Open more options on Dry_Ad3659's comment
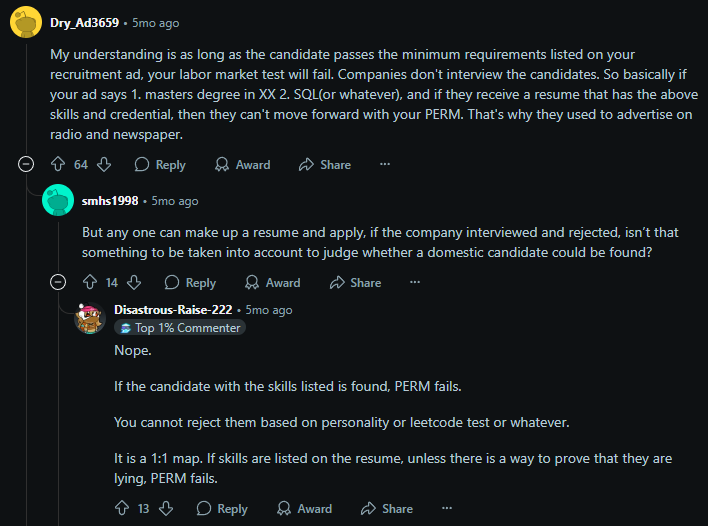Screen dimensions: 708x526 [385, 165]
